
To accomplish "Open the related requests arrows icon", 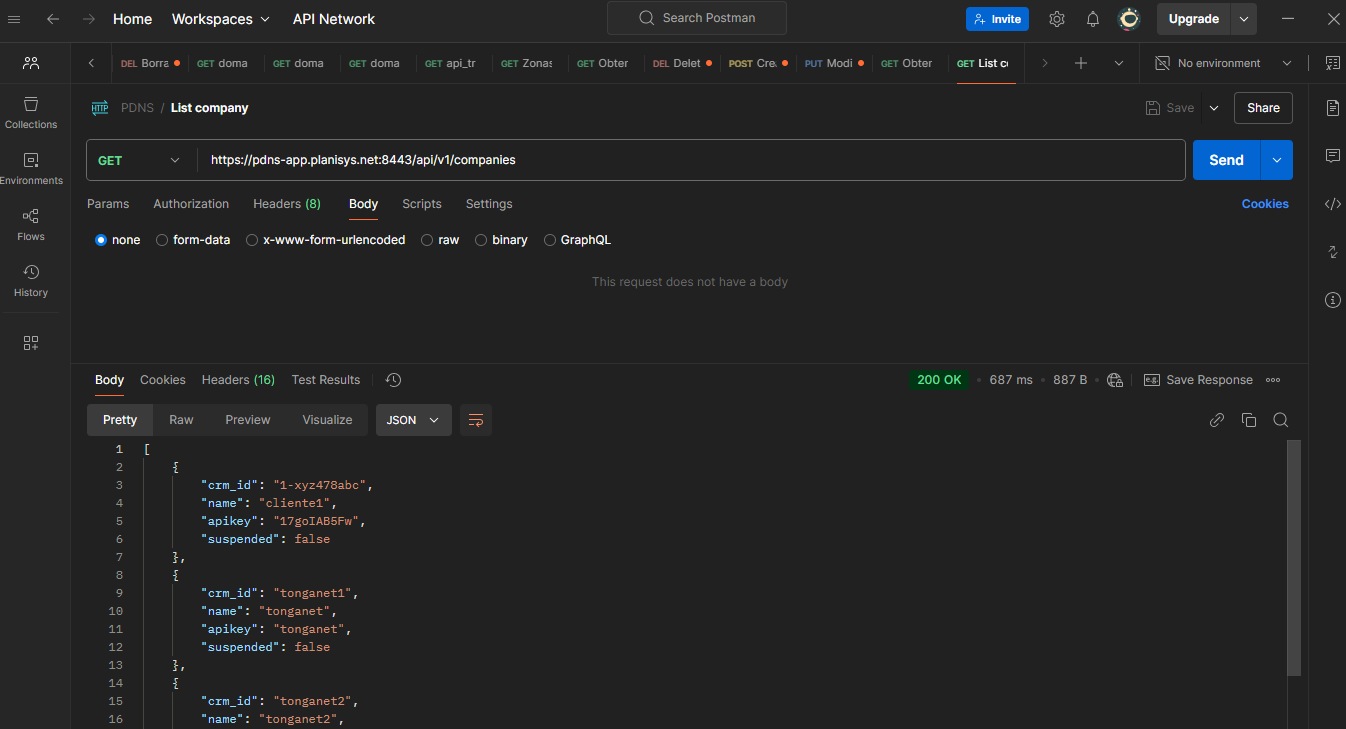I will coord(1333,252).
